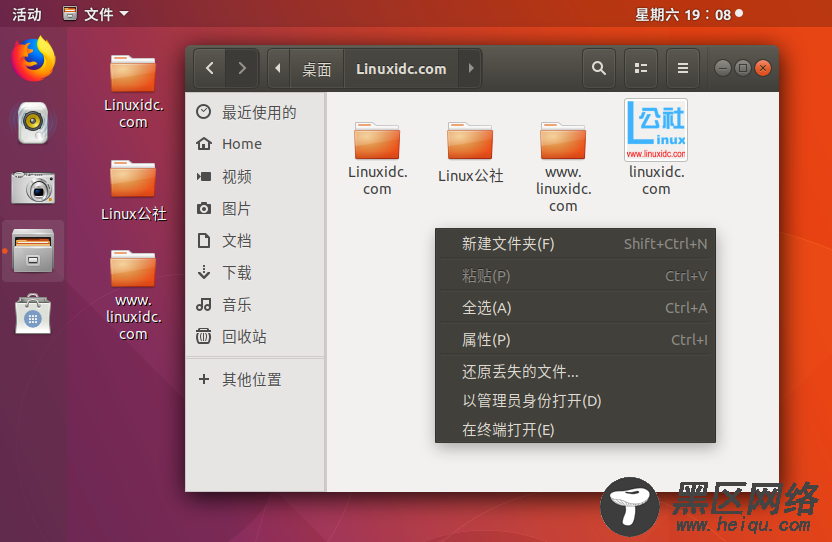Select www.linuxidc.com folder in file window
Screen dimensions: 832x542
click(563, 167)
